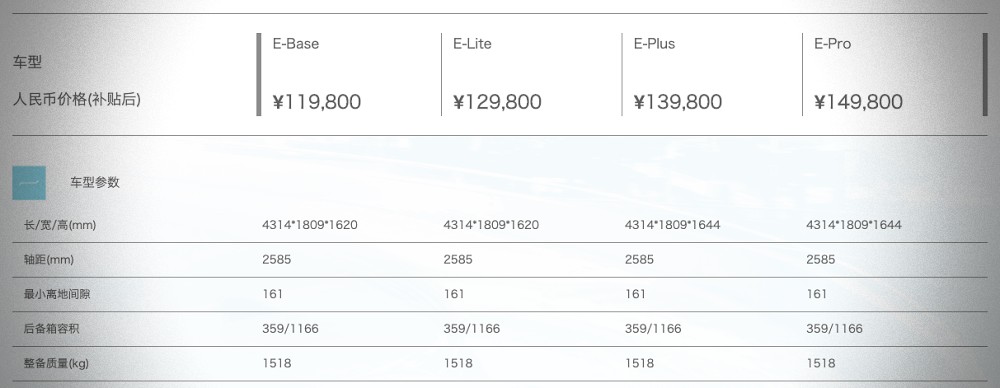Select the E-Pro model column header
The height and width of the screenshot is (388, 1000).
coord(833,44)
